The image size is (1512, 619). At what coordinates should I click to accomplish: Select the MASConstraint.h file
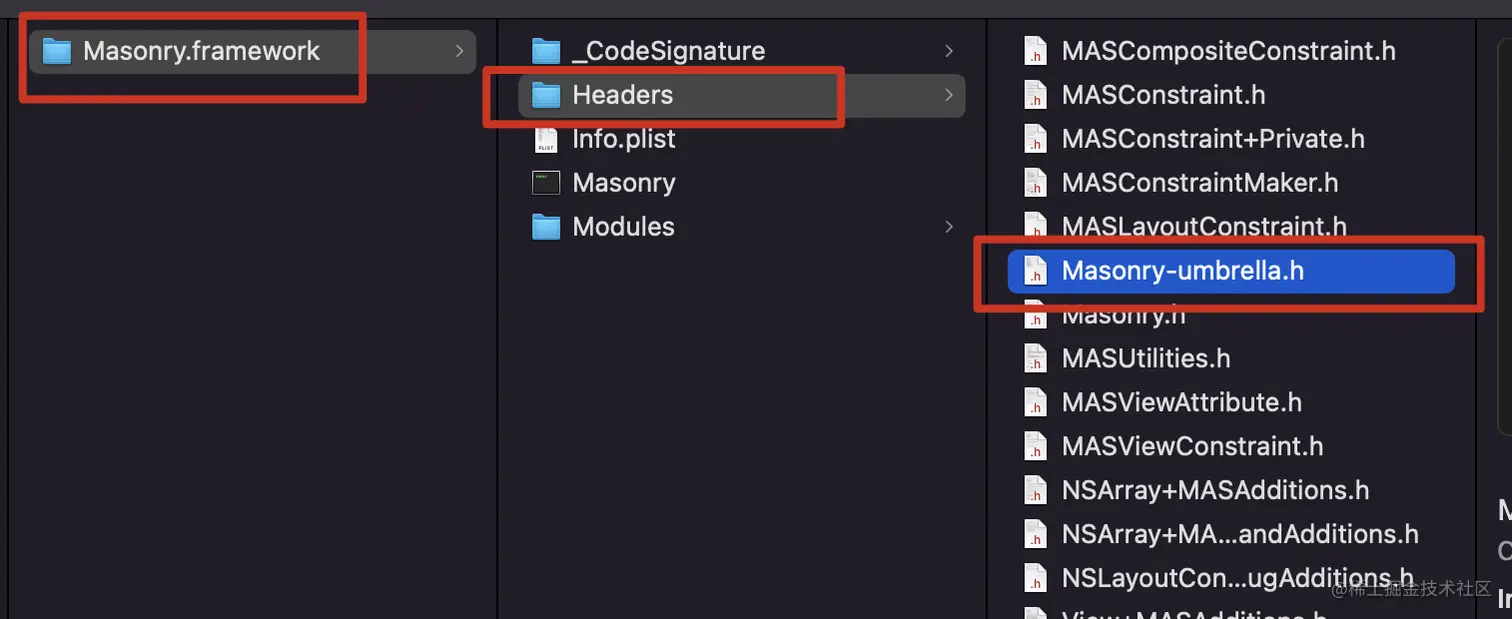1164,95
